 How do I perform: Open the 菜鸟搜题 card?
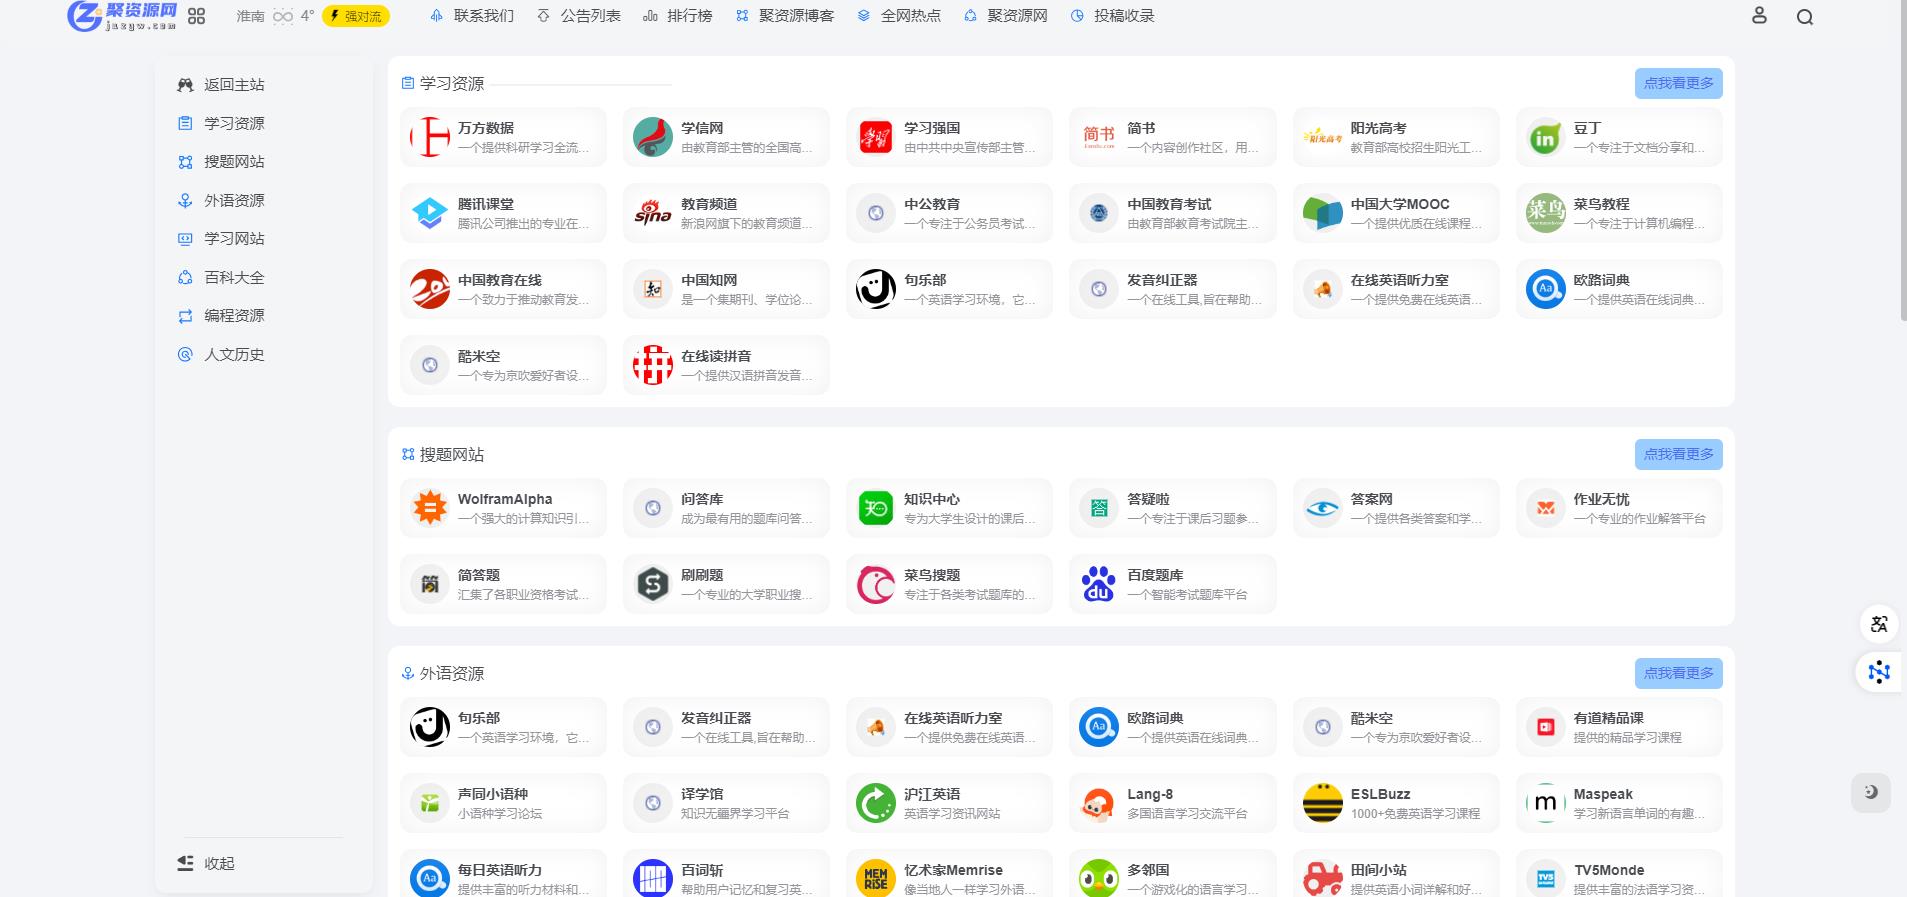coord(949,584)
